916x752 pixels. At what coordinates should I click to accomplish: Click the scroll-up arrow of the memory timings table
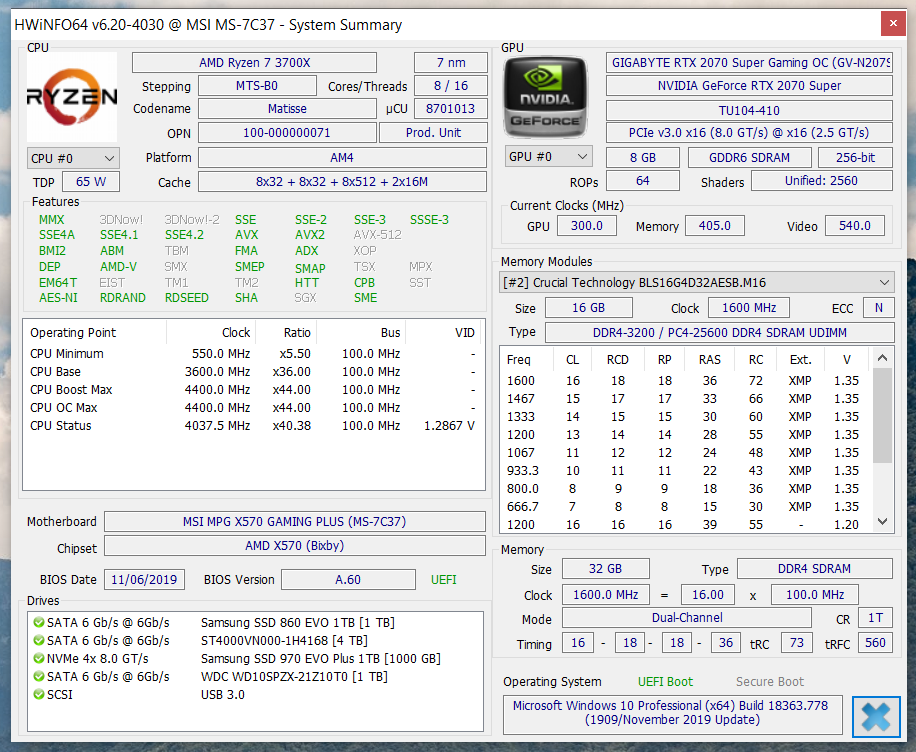coord(883,358)
